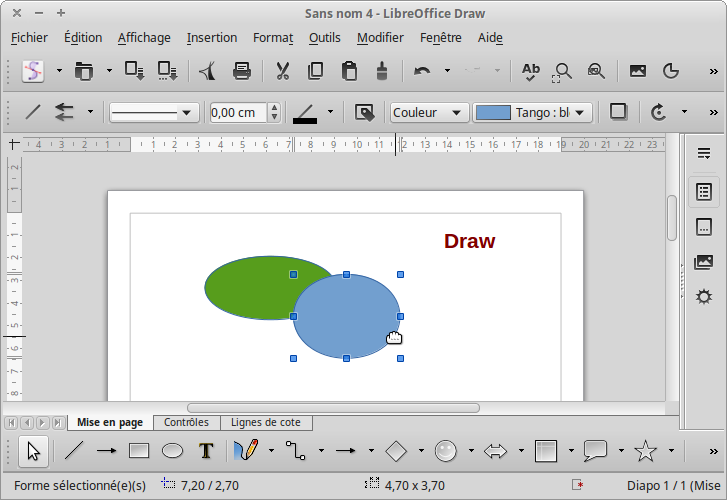The image size is (727, 500).
Task: Select the Ellipse drawing tool
Action: pos(172,451)
